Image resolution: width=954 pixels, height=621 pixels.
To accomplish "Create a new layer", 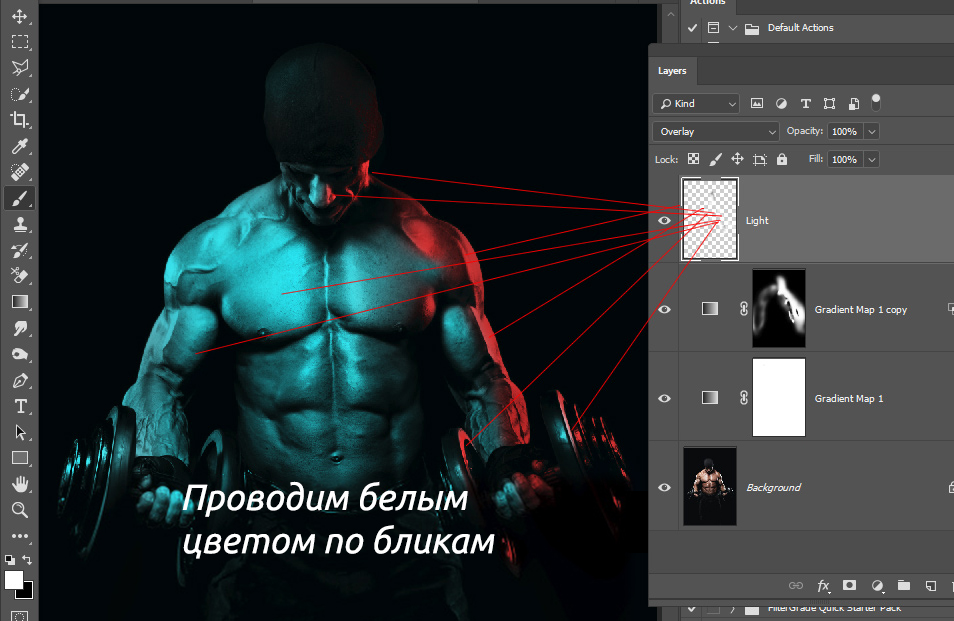I will [x=931, y=586].
